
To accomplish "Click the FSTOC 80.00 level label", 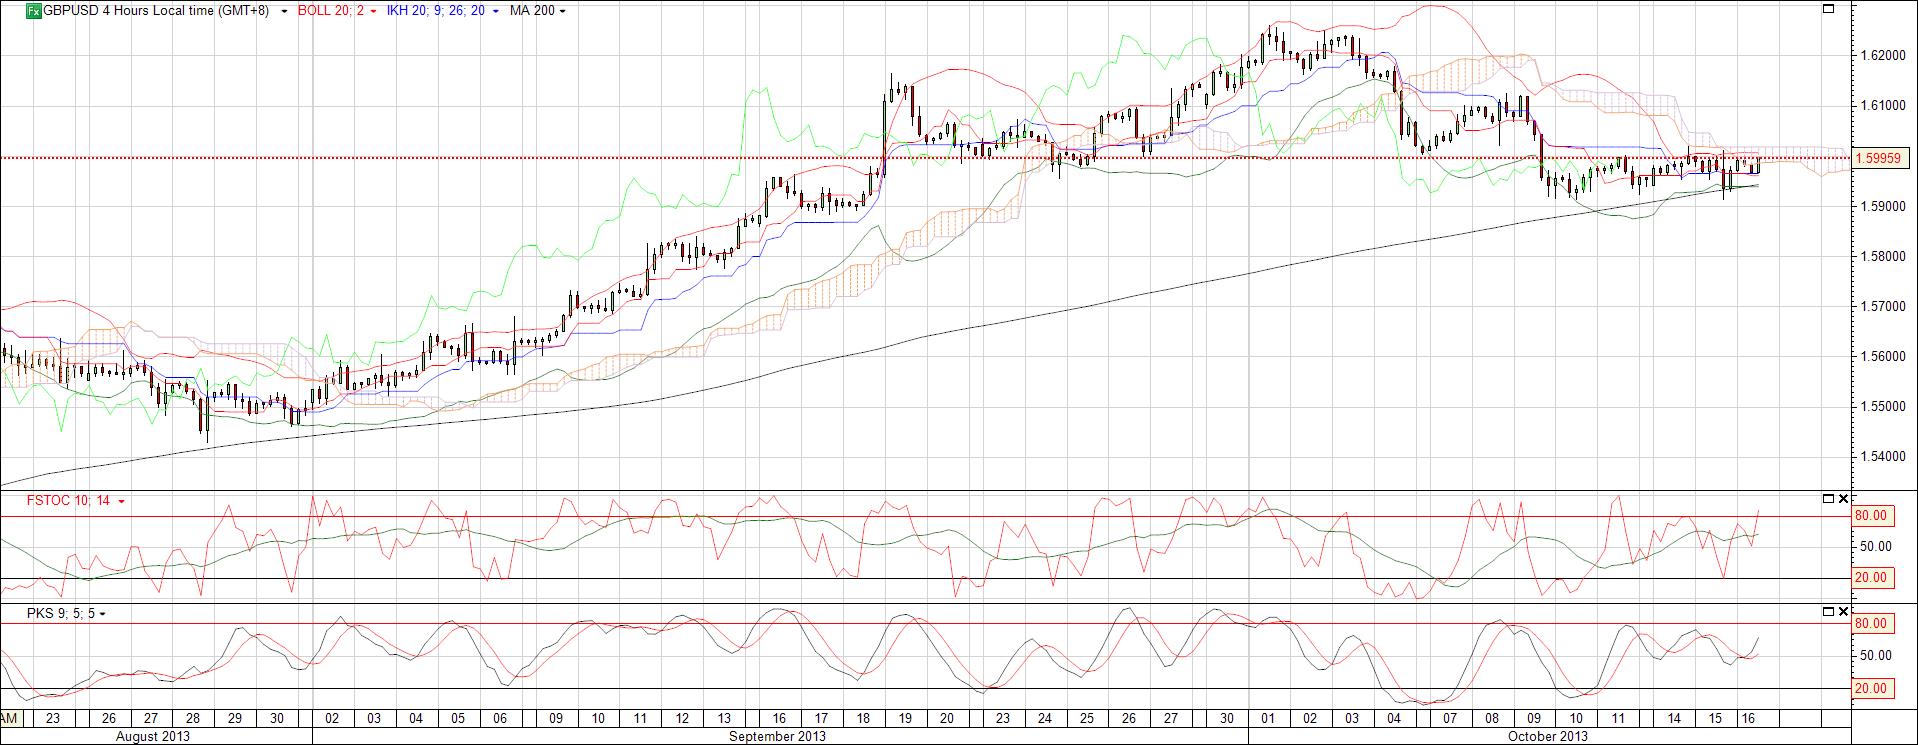I will coord(1871,516).
